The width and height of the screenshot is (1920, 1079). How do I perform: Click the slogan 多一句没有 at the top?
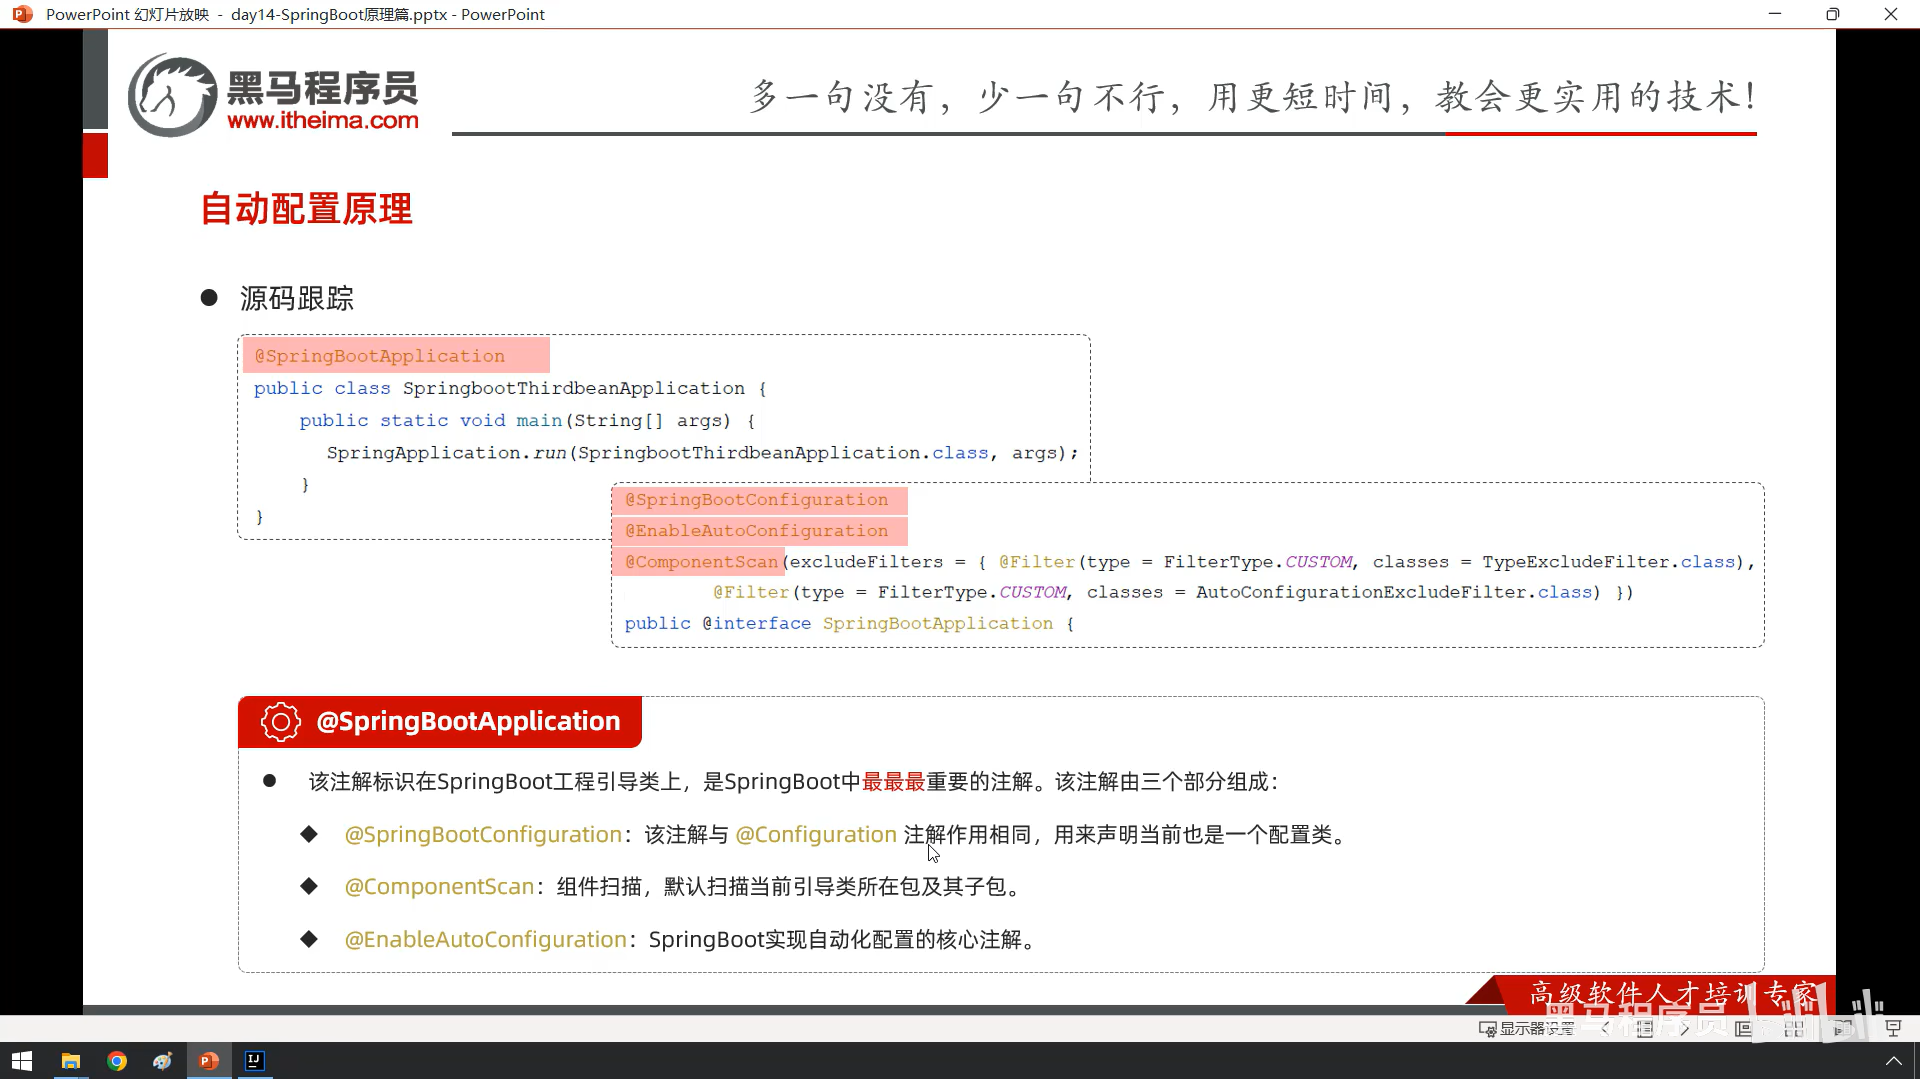point(844,97)
